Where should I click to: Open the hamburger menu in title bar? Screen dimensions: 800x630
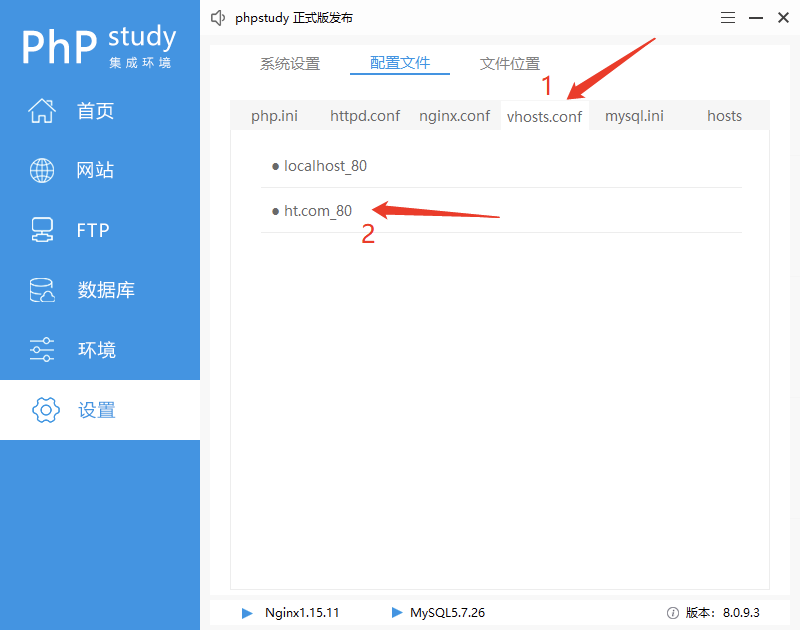click(x=728, y=18)
